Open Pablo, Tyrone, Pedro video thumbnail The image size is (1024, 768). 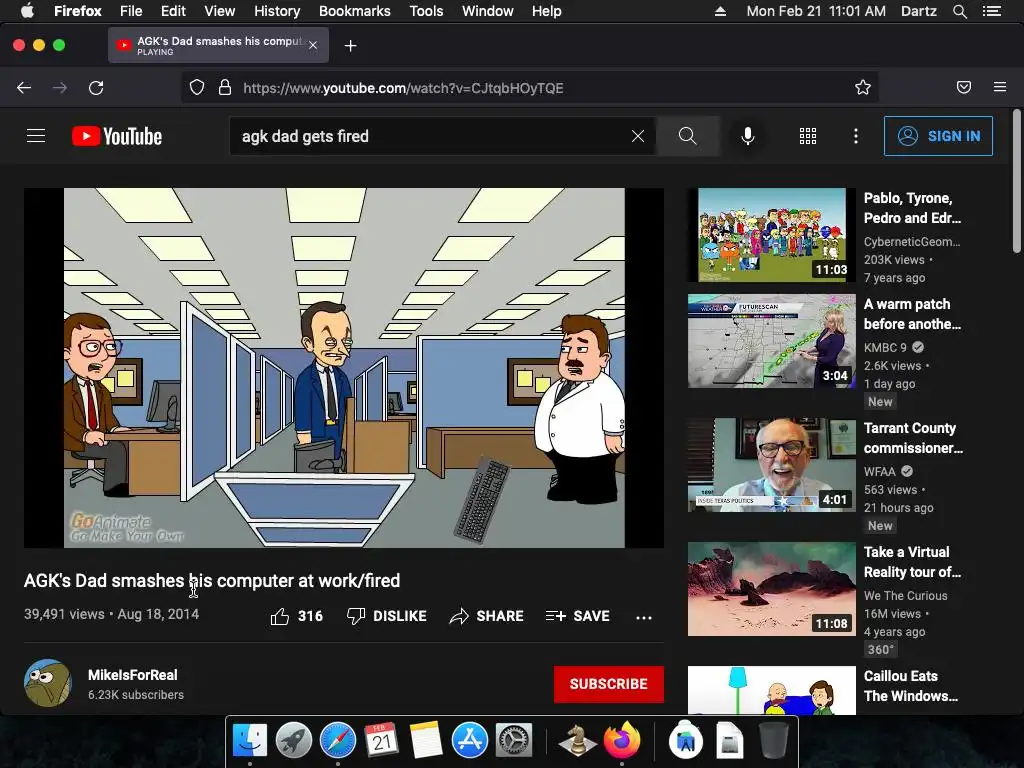pyautogui.click(x=771, y=235)
